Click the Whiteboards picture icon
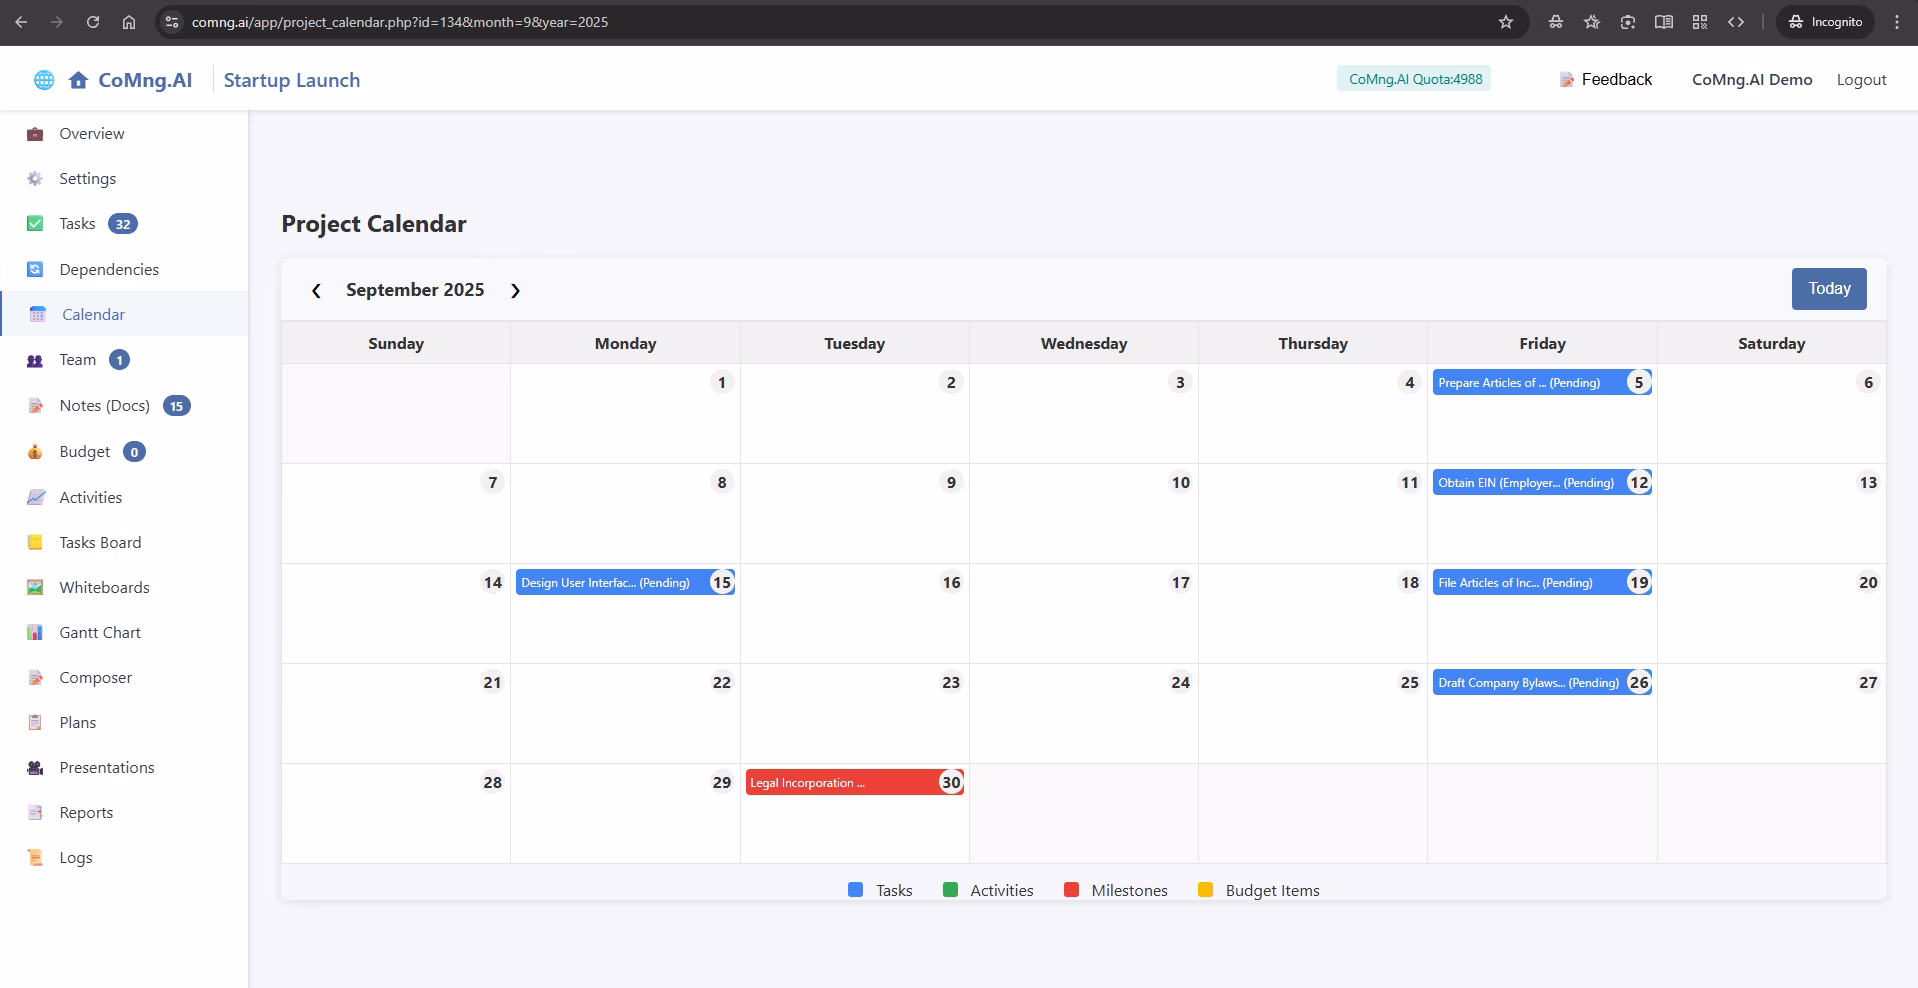Image resolution: width=1918 pixels, height=988 pixels. 35,587
